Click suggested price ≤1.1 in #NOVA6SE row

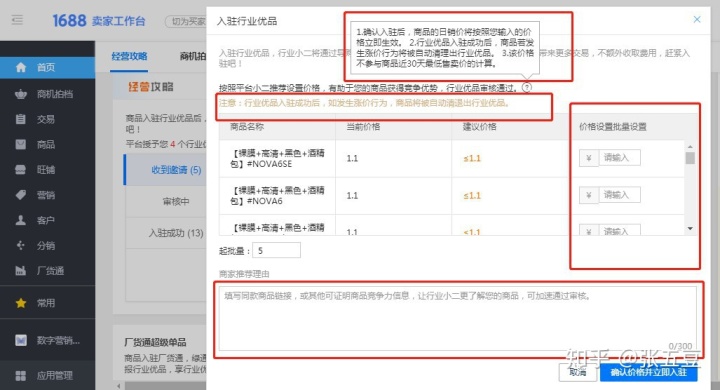(x=472, y=158)
